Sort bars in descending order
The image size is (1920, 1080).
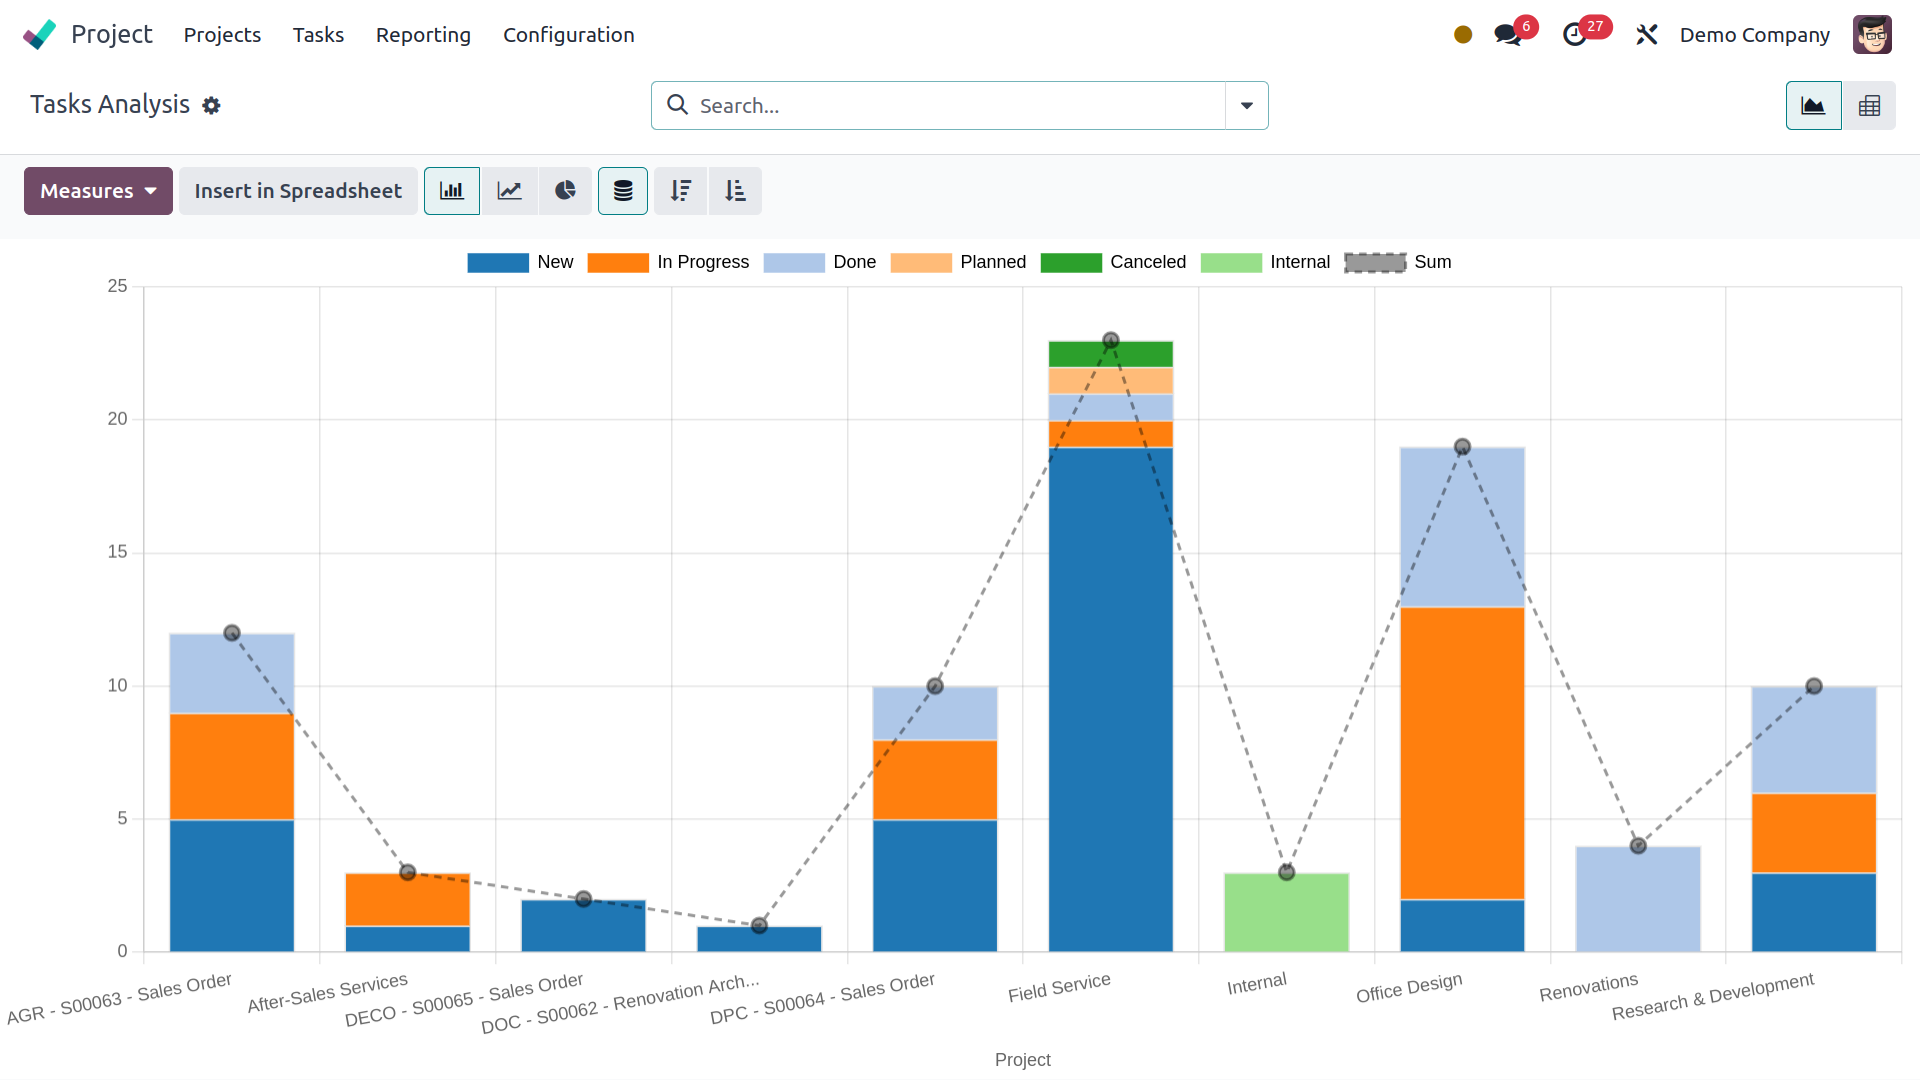coord(681,191)
